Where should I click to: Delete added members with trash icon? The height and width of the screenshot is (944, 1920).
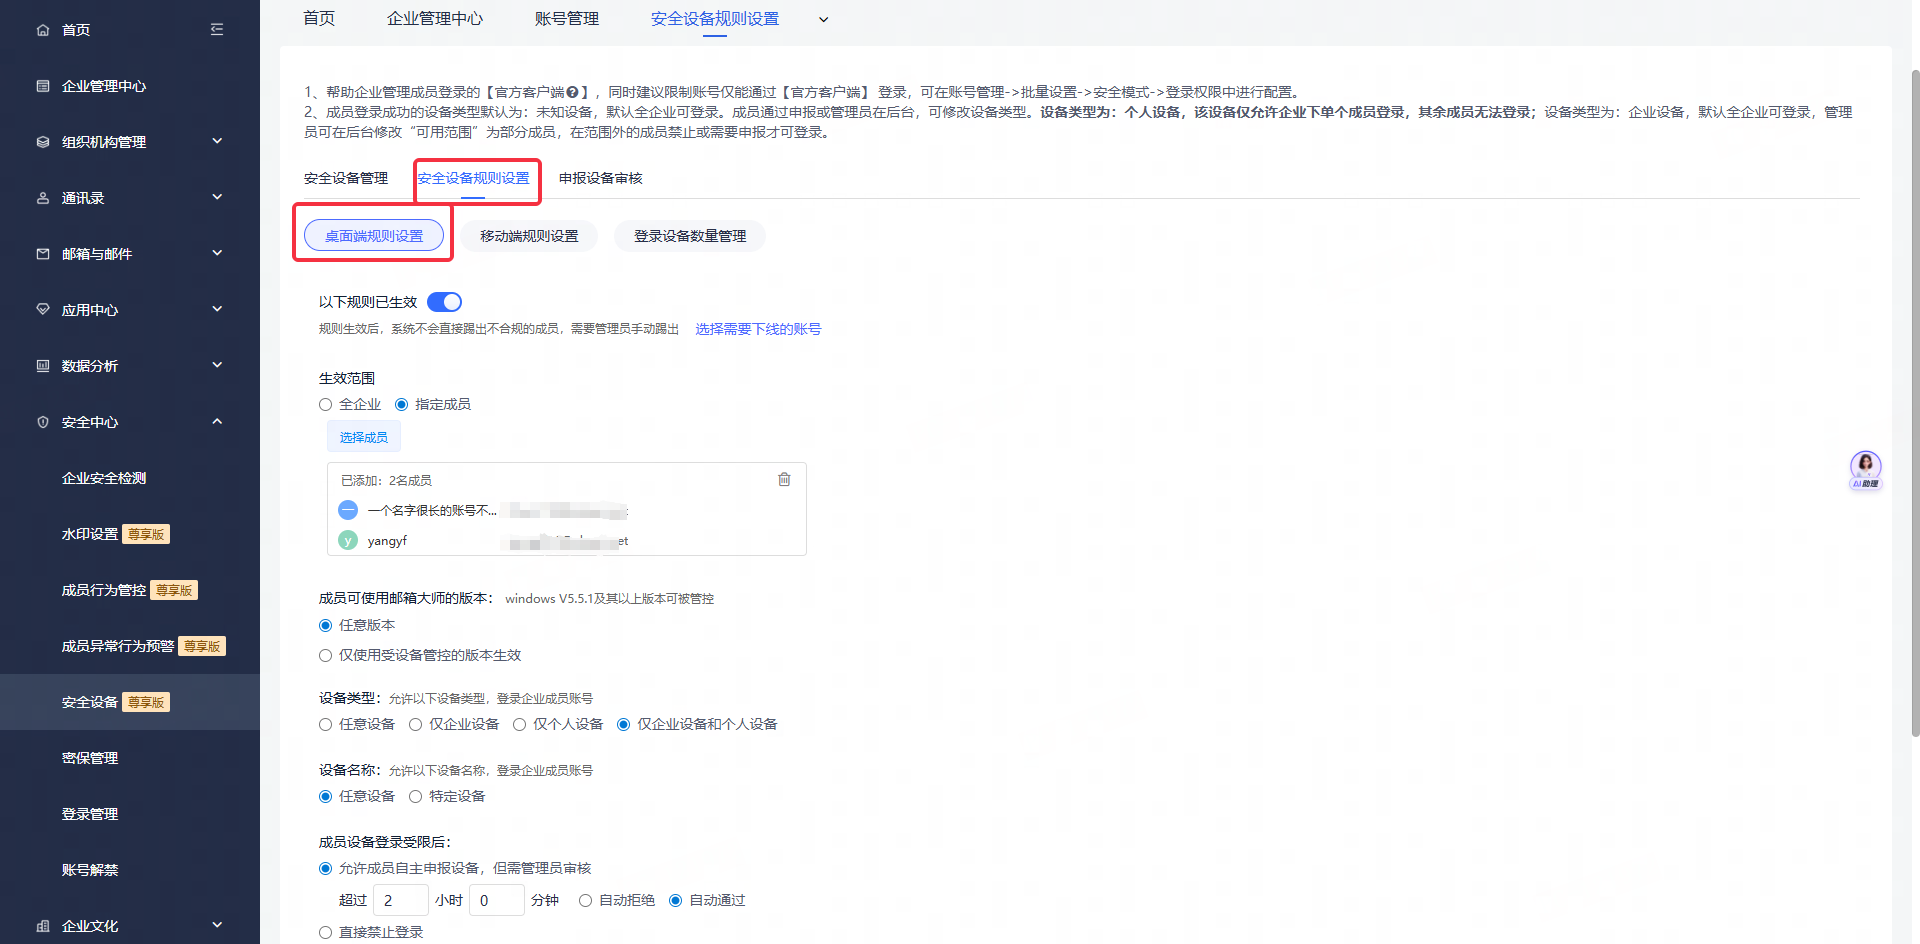tap(784, 479)
